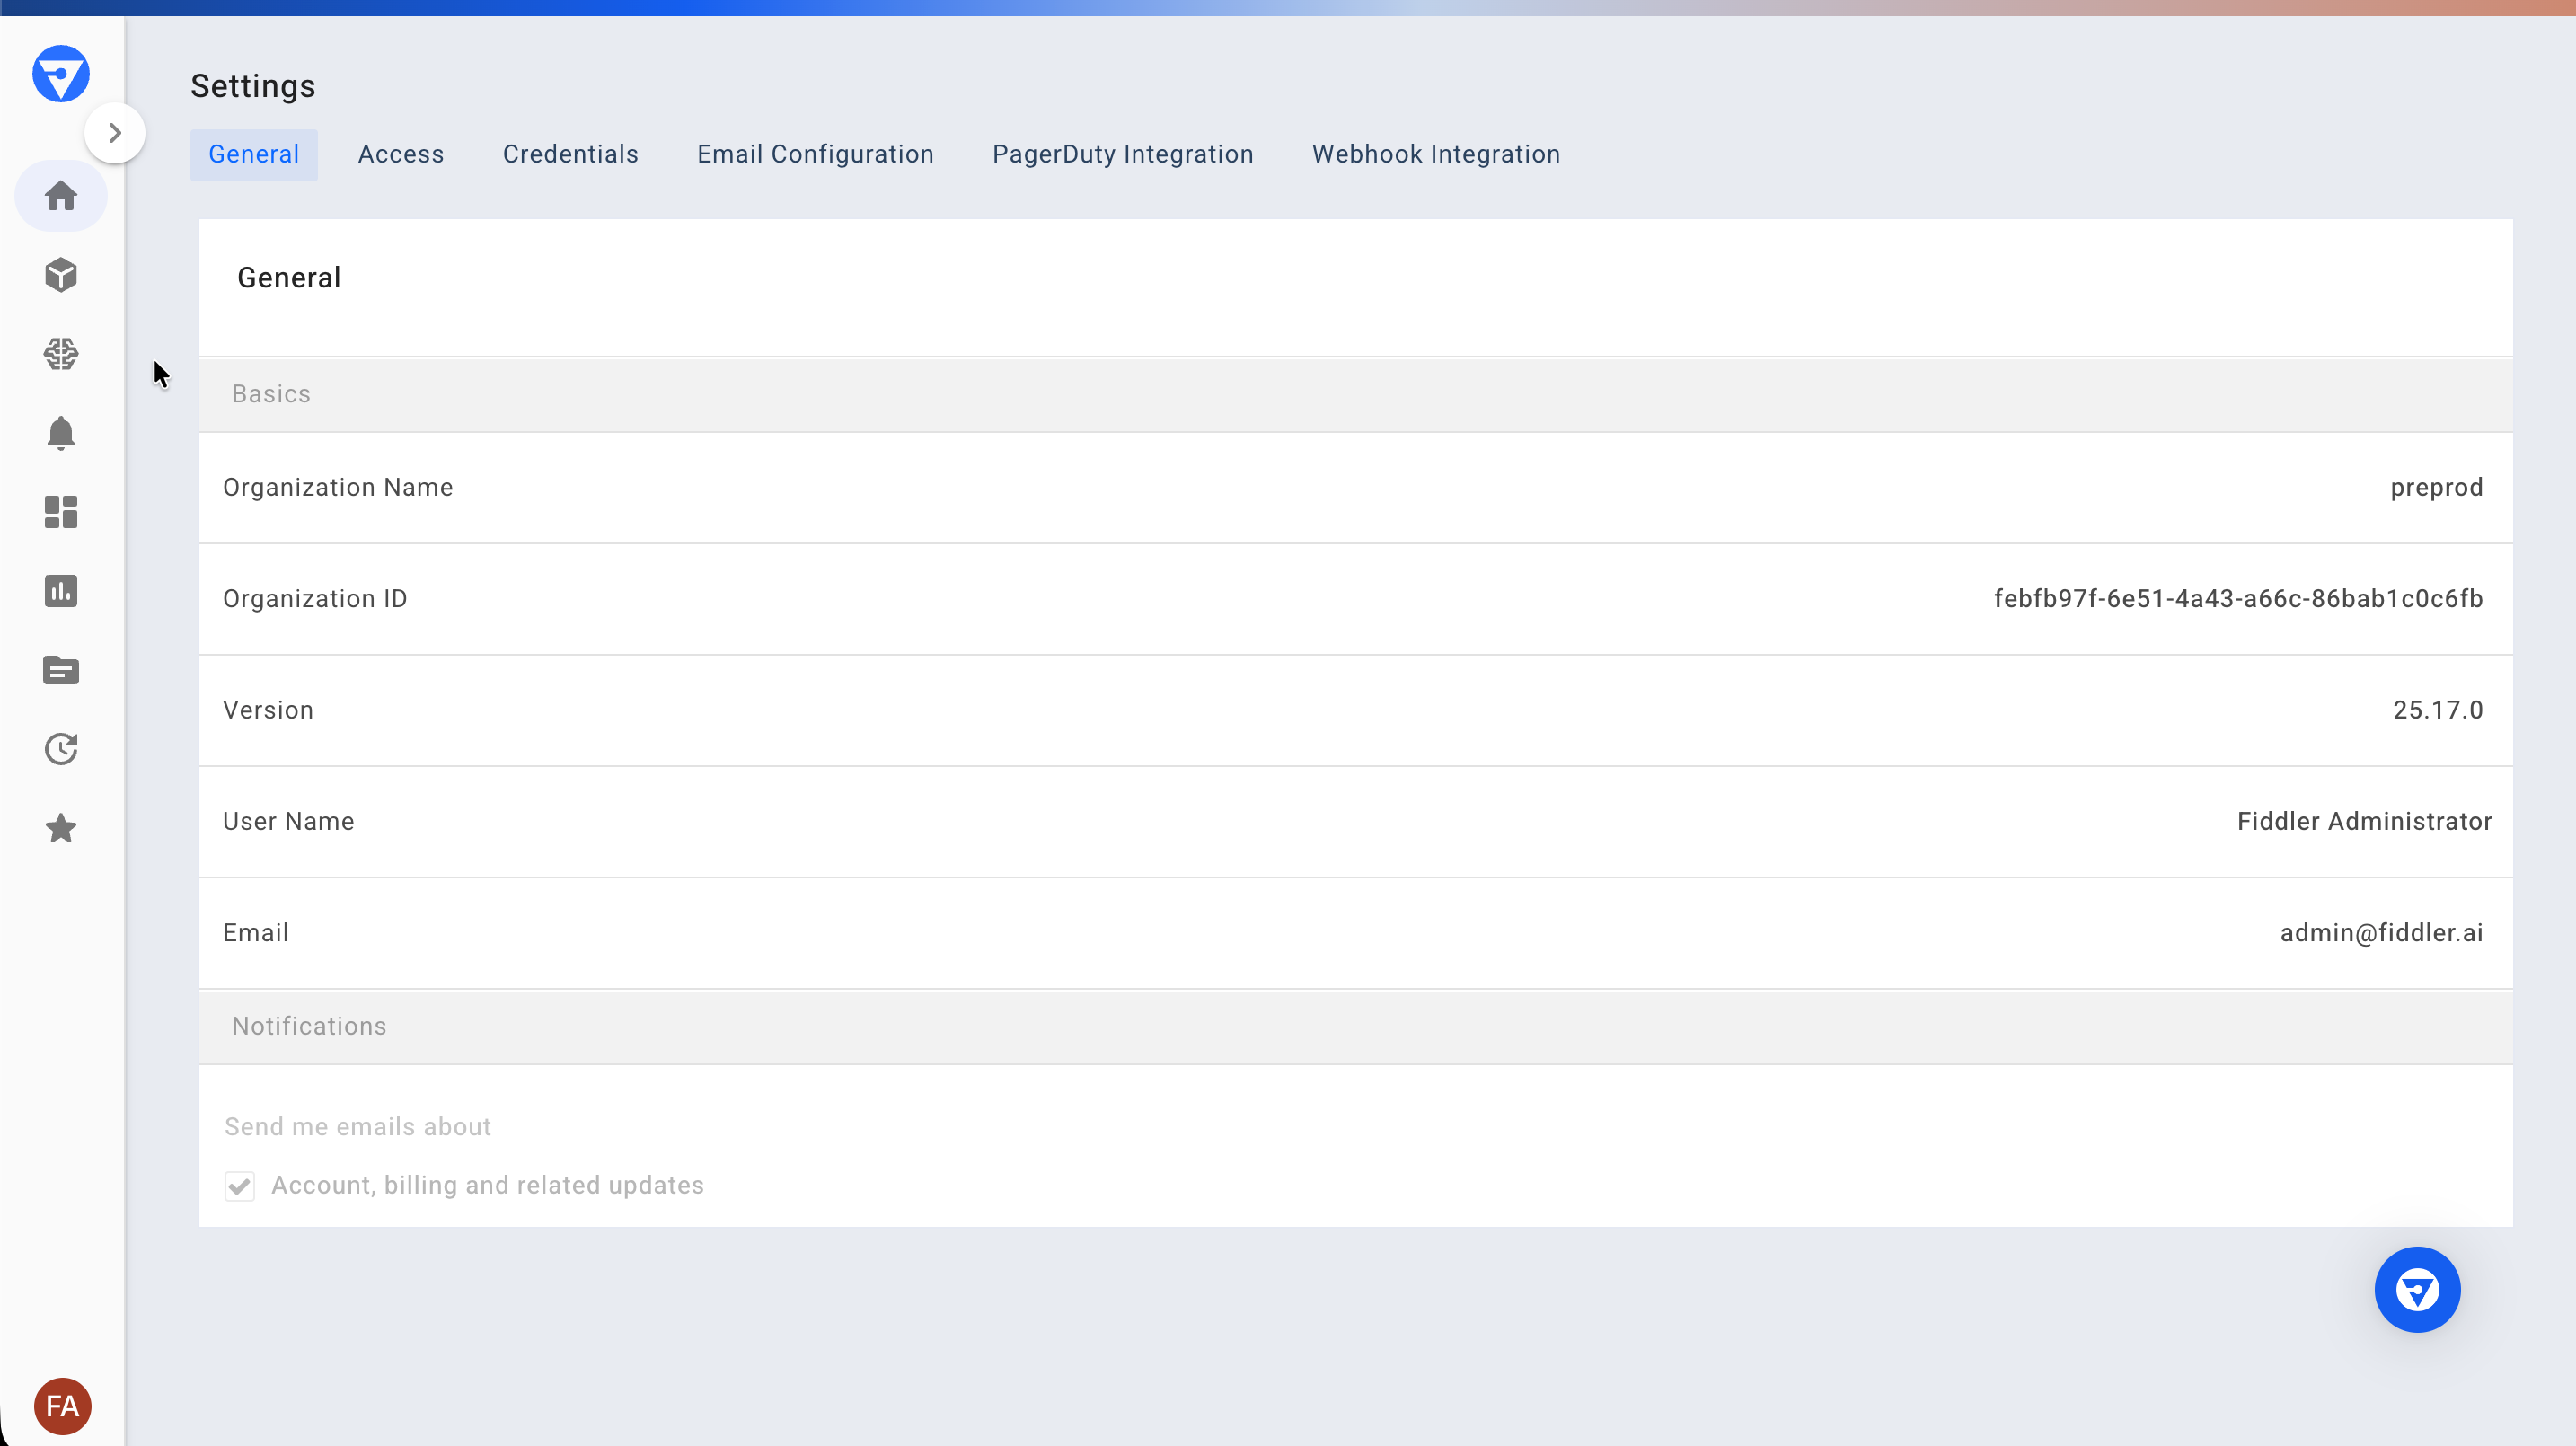Open Dashboards using the grid icon

[x=61, y=512]
